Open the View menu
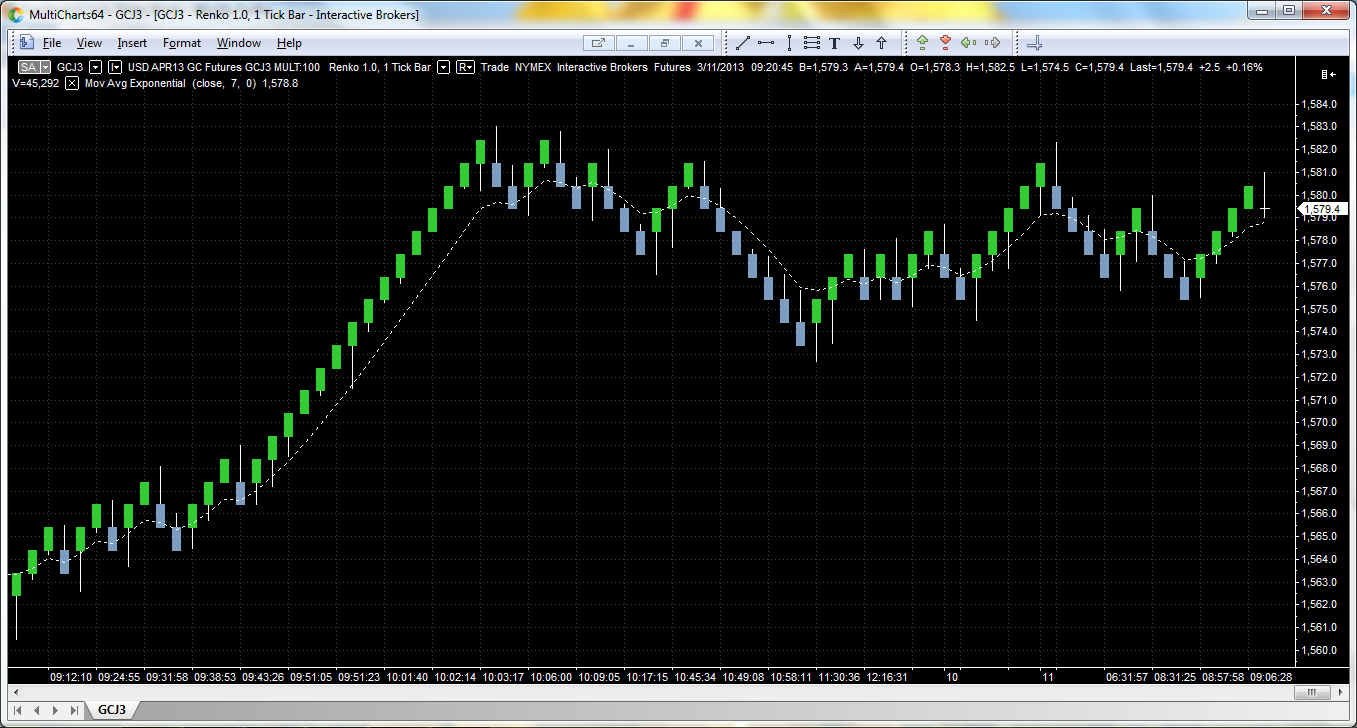The width and height of the screenshot is (1357, 728). pos(89,43)
